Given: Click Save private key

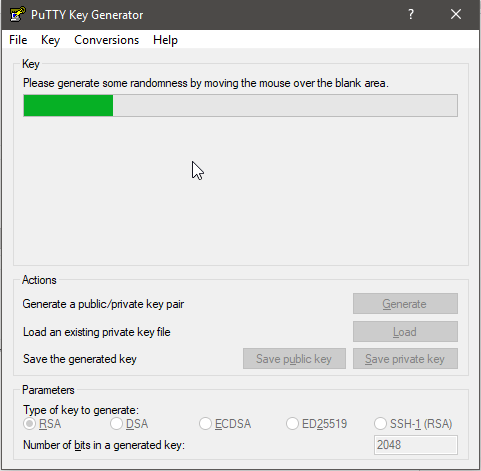Looking at the screenshot, I should [405, 359].
